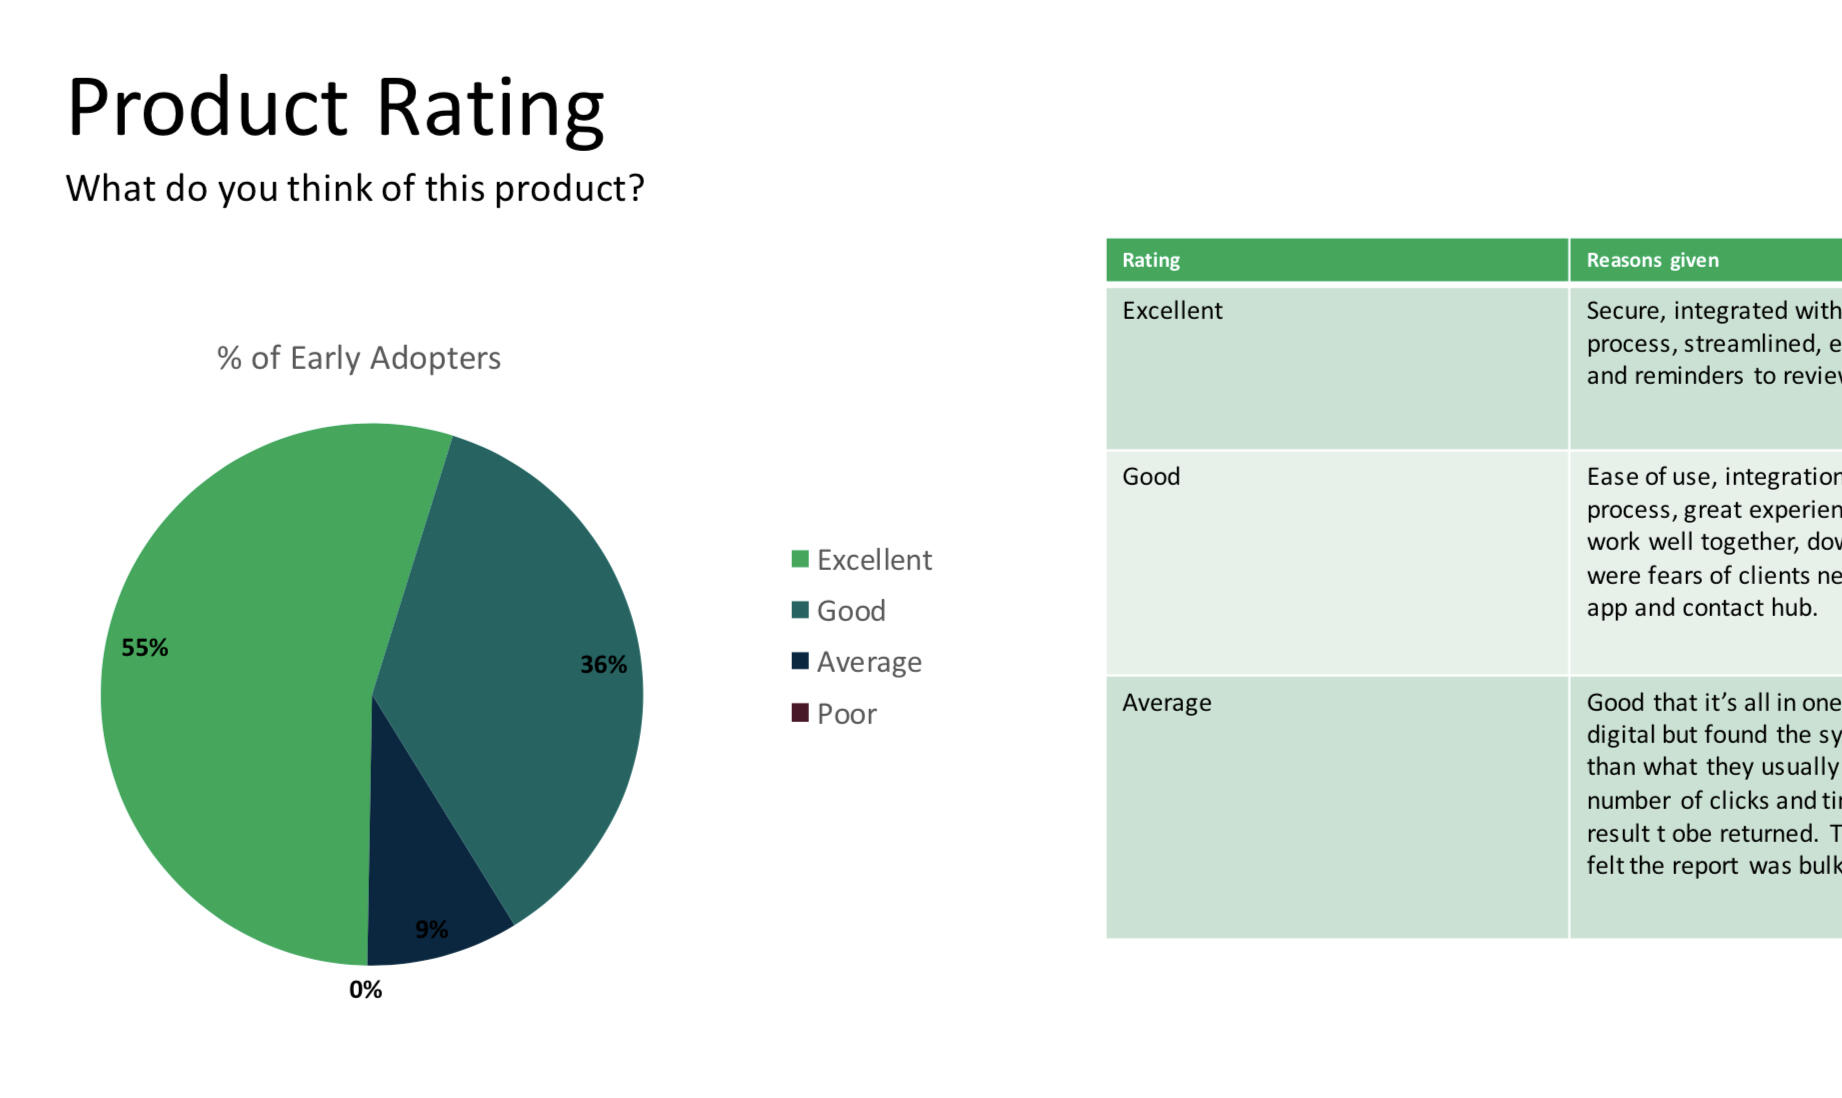Select the "Product Rating" slide title

(x=335, y=108)
